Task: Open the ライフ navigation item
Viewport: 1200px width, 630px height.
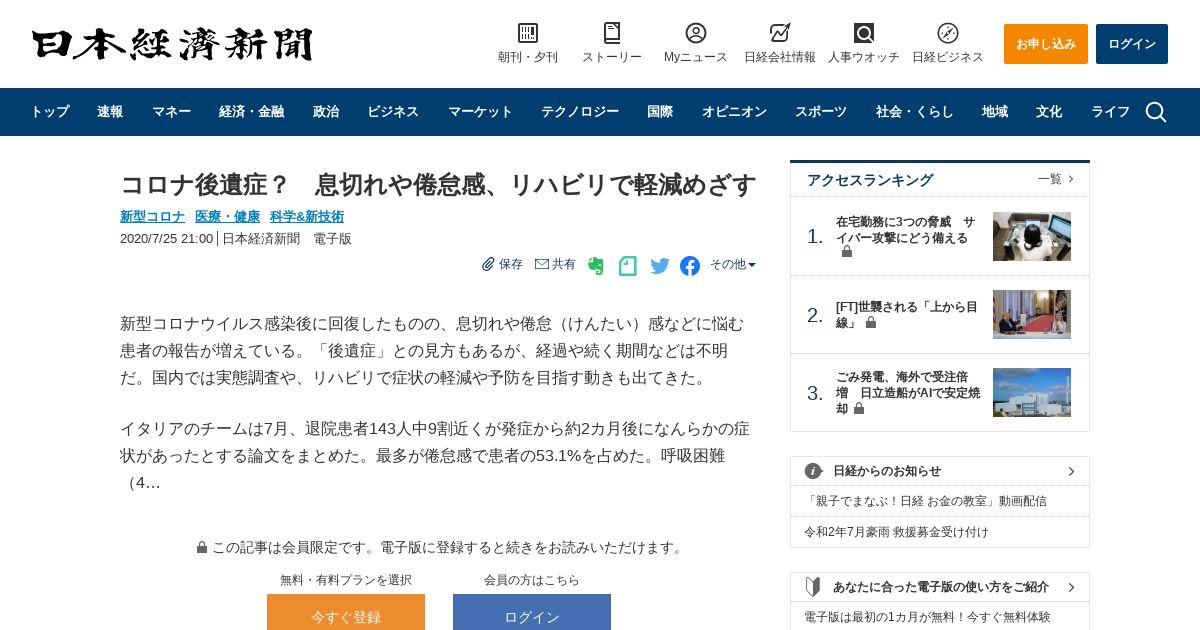Action: pos(1110,112)
